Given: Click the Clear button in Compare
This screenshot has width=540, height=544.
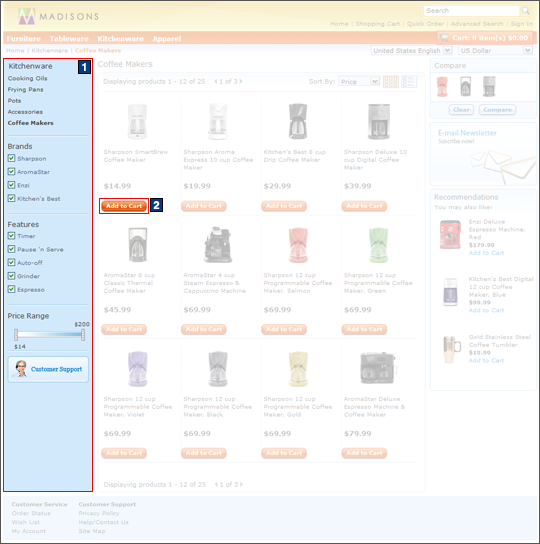Looking at the screenshot, I should [461, 110].
